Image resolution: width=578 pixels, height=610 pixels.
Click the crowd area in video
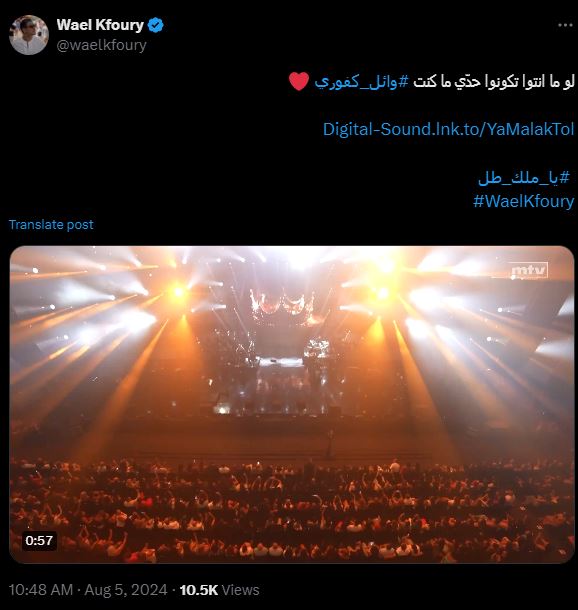(x=292, y=510)
